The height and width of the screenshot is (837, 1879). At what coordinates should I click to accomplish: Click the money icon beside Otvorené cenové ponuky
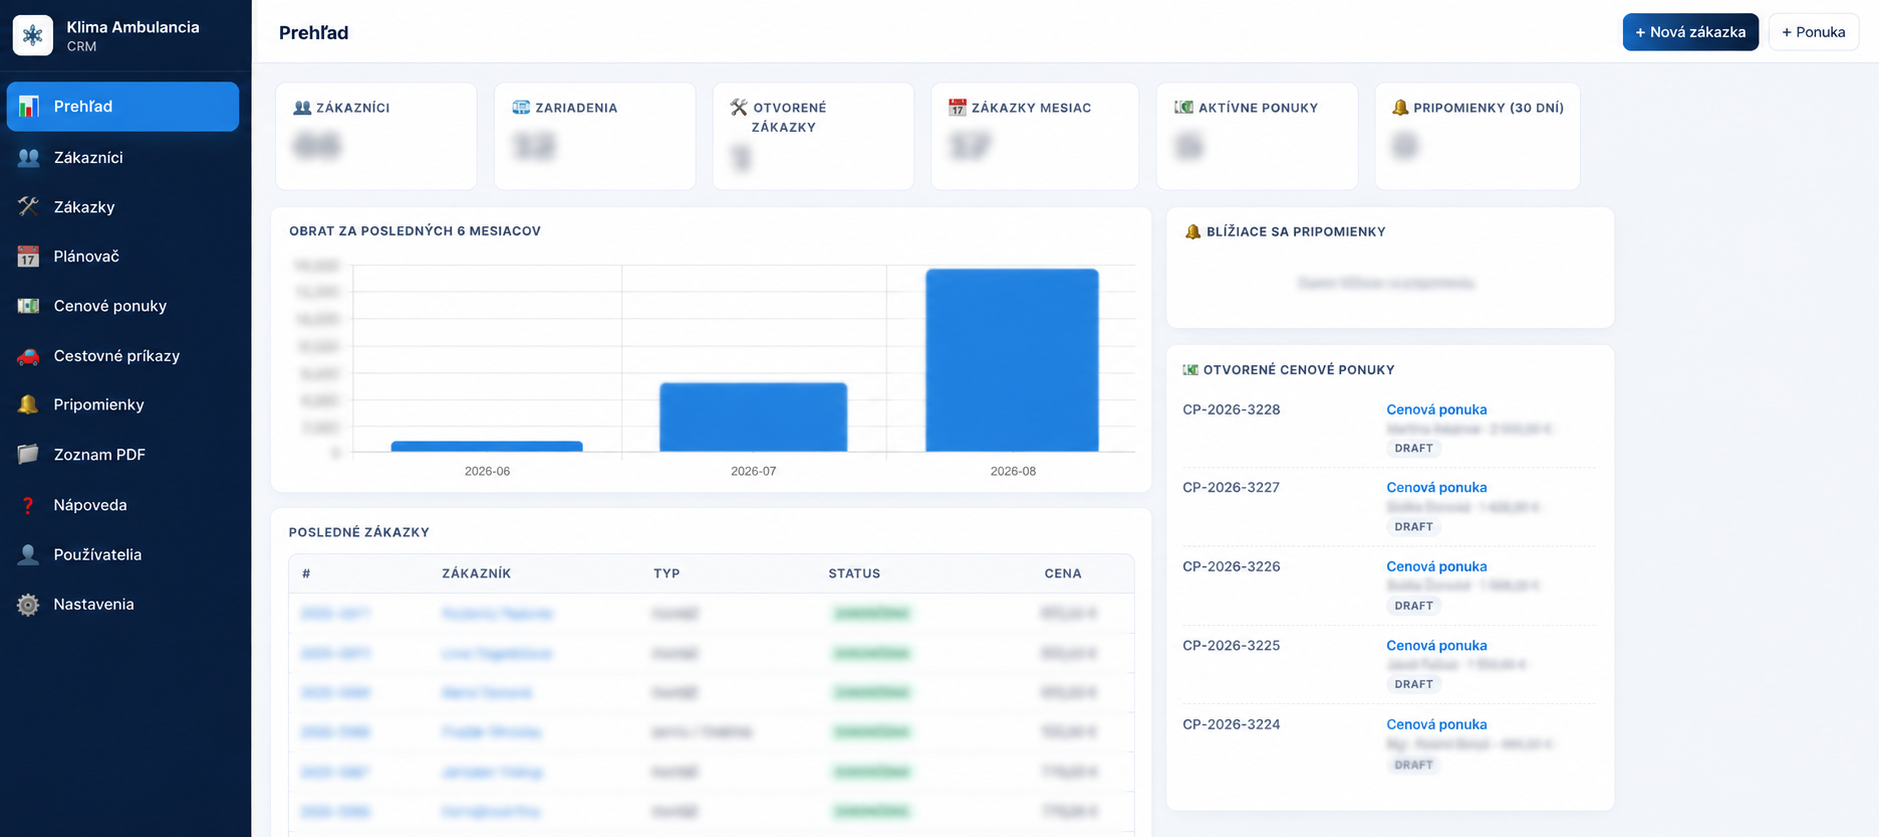tap(1190, 370)
